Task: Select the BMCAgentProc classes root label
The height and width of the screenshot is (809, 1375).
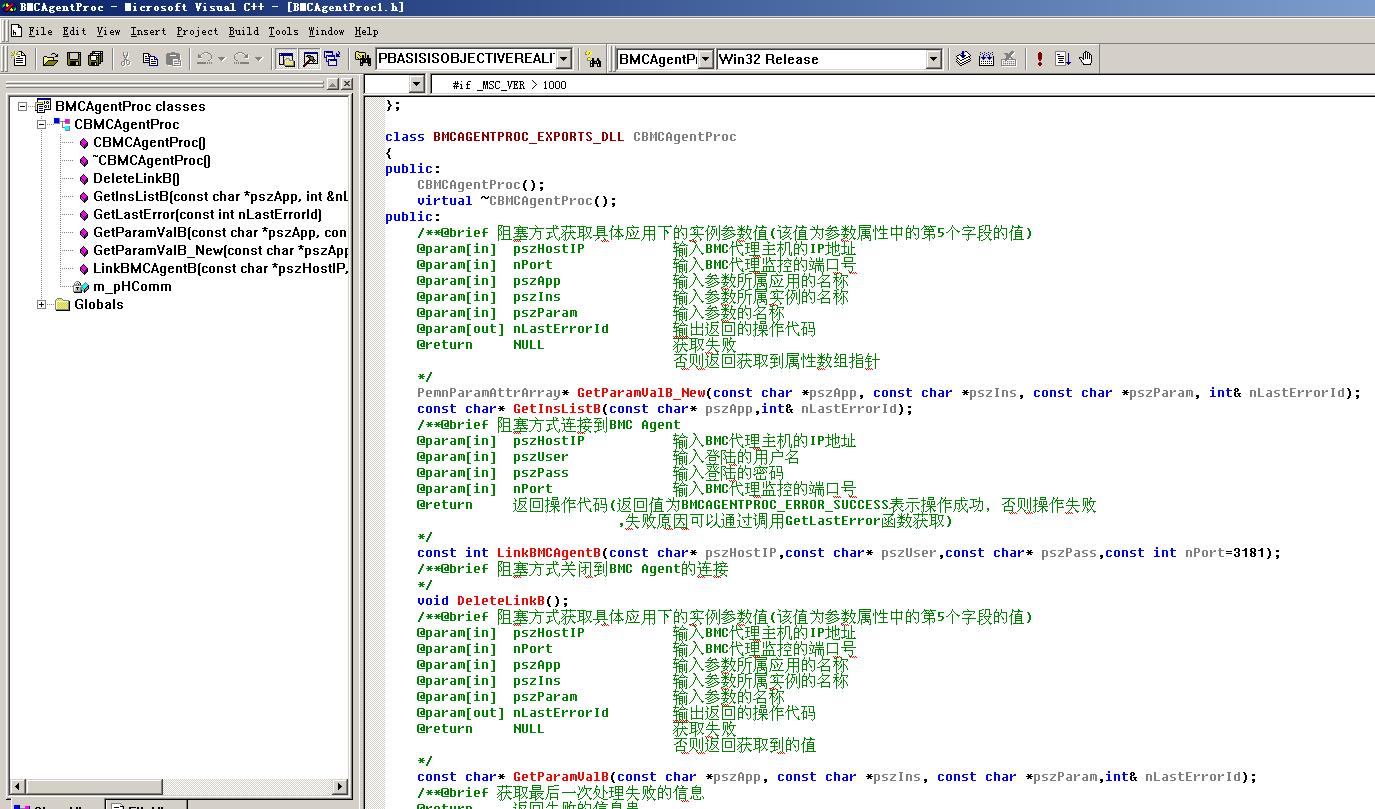Action: (x=130, y=106)
